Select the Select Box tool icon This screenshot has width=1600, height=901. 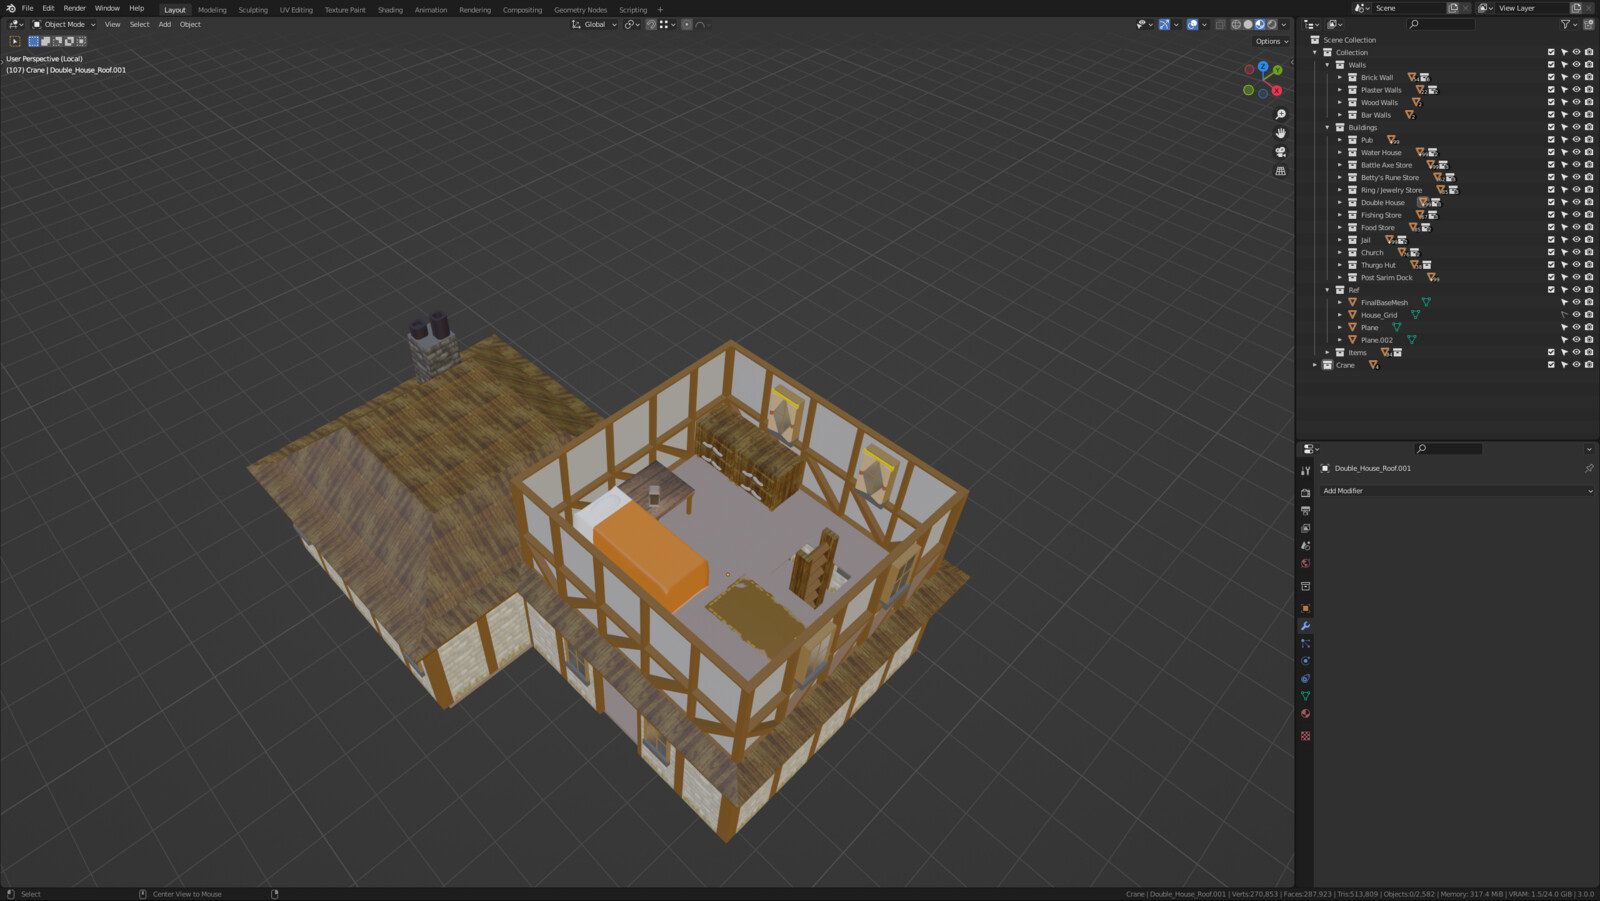(x=15, y=41)
